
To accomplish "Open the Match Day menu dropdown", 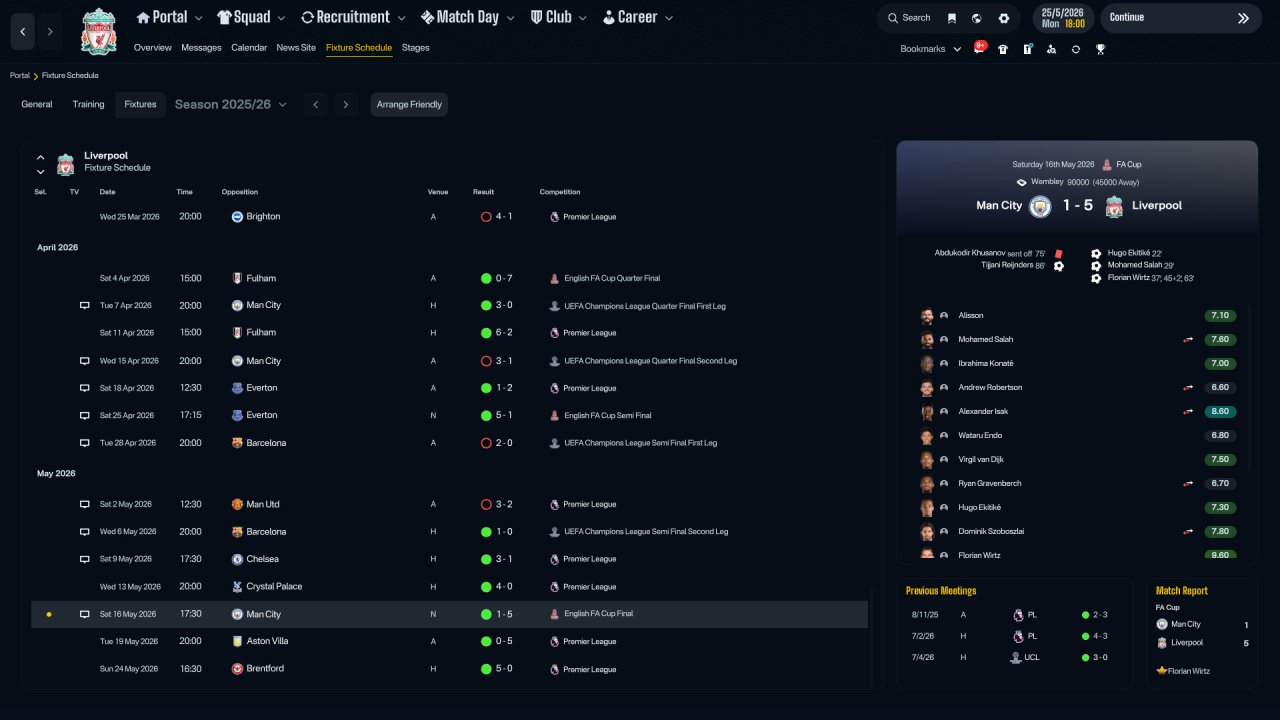I will click(x=467, y=17).
